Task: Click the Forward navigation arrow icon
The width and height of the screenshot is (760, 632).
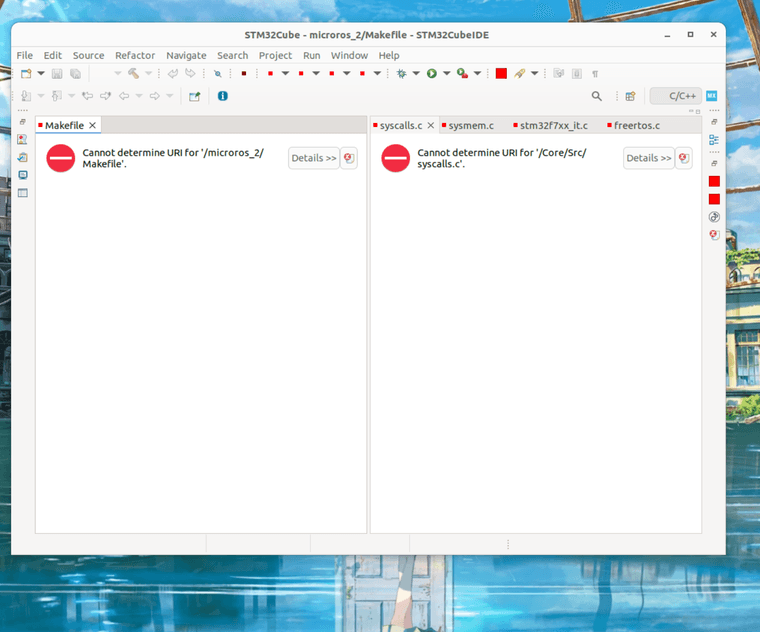Action: (155, 96)
